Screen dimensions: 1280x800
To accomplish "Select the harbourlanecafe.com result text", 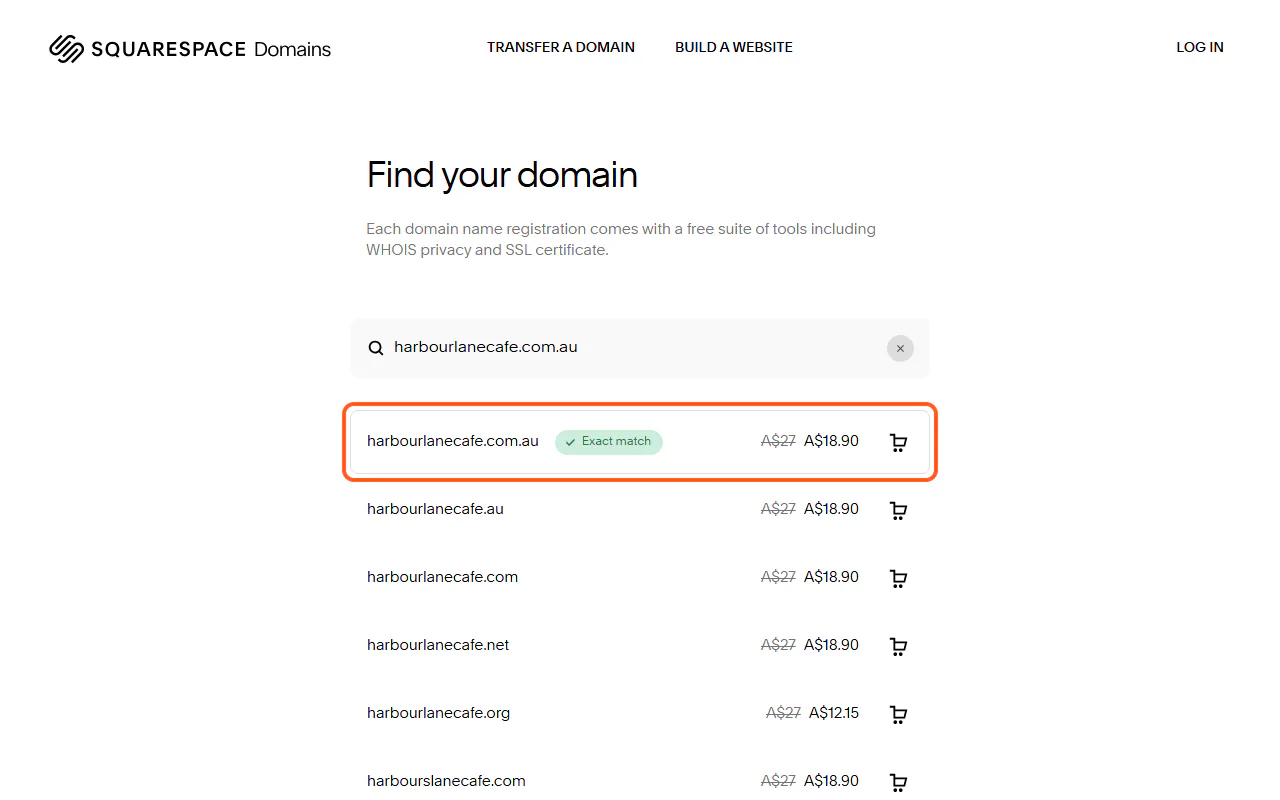I will tap(442, 577).
